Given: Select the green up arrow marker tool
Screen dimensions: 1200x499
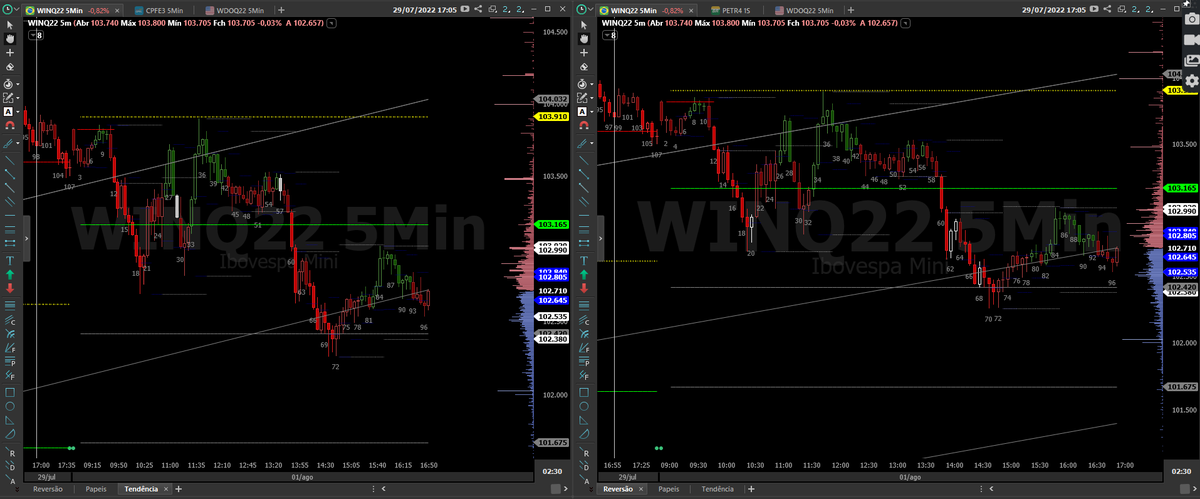Looking at the screenshot, I should [10, 273].
